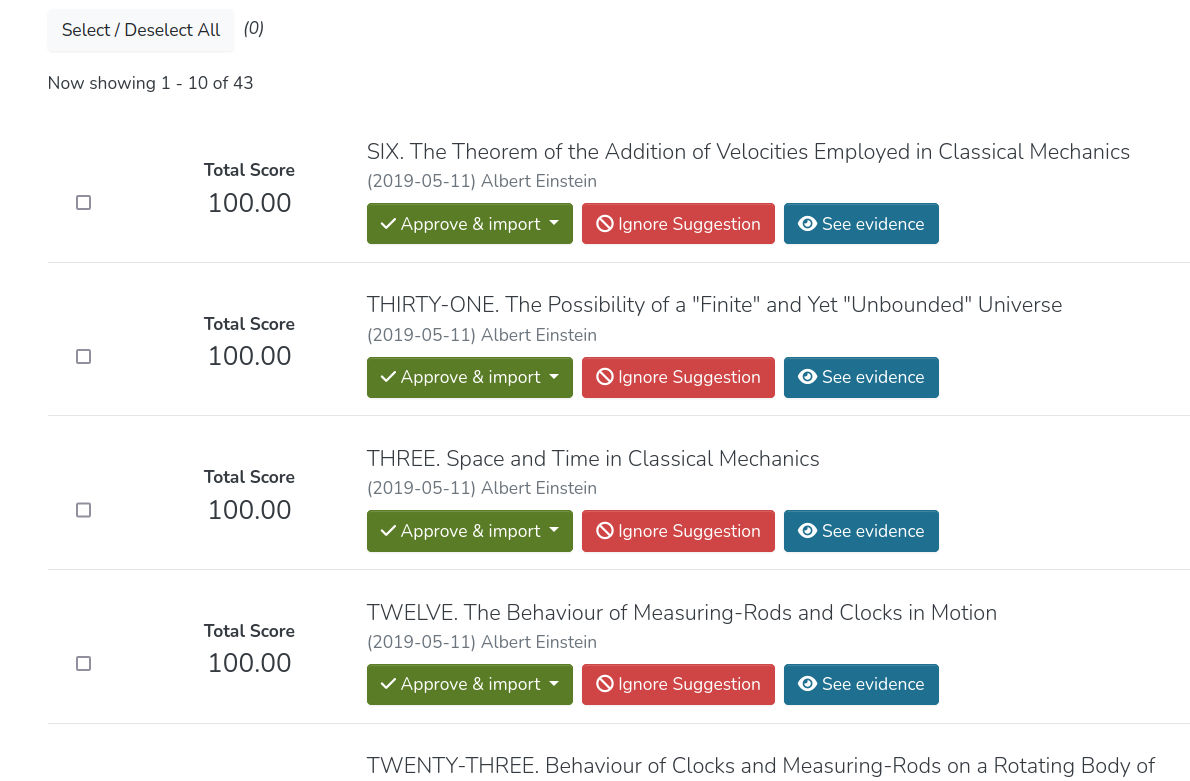1190x781 pixels.
Task: Click checkmark icon on THREE chapter's Approve button
Action: click(388, 531)
